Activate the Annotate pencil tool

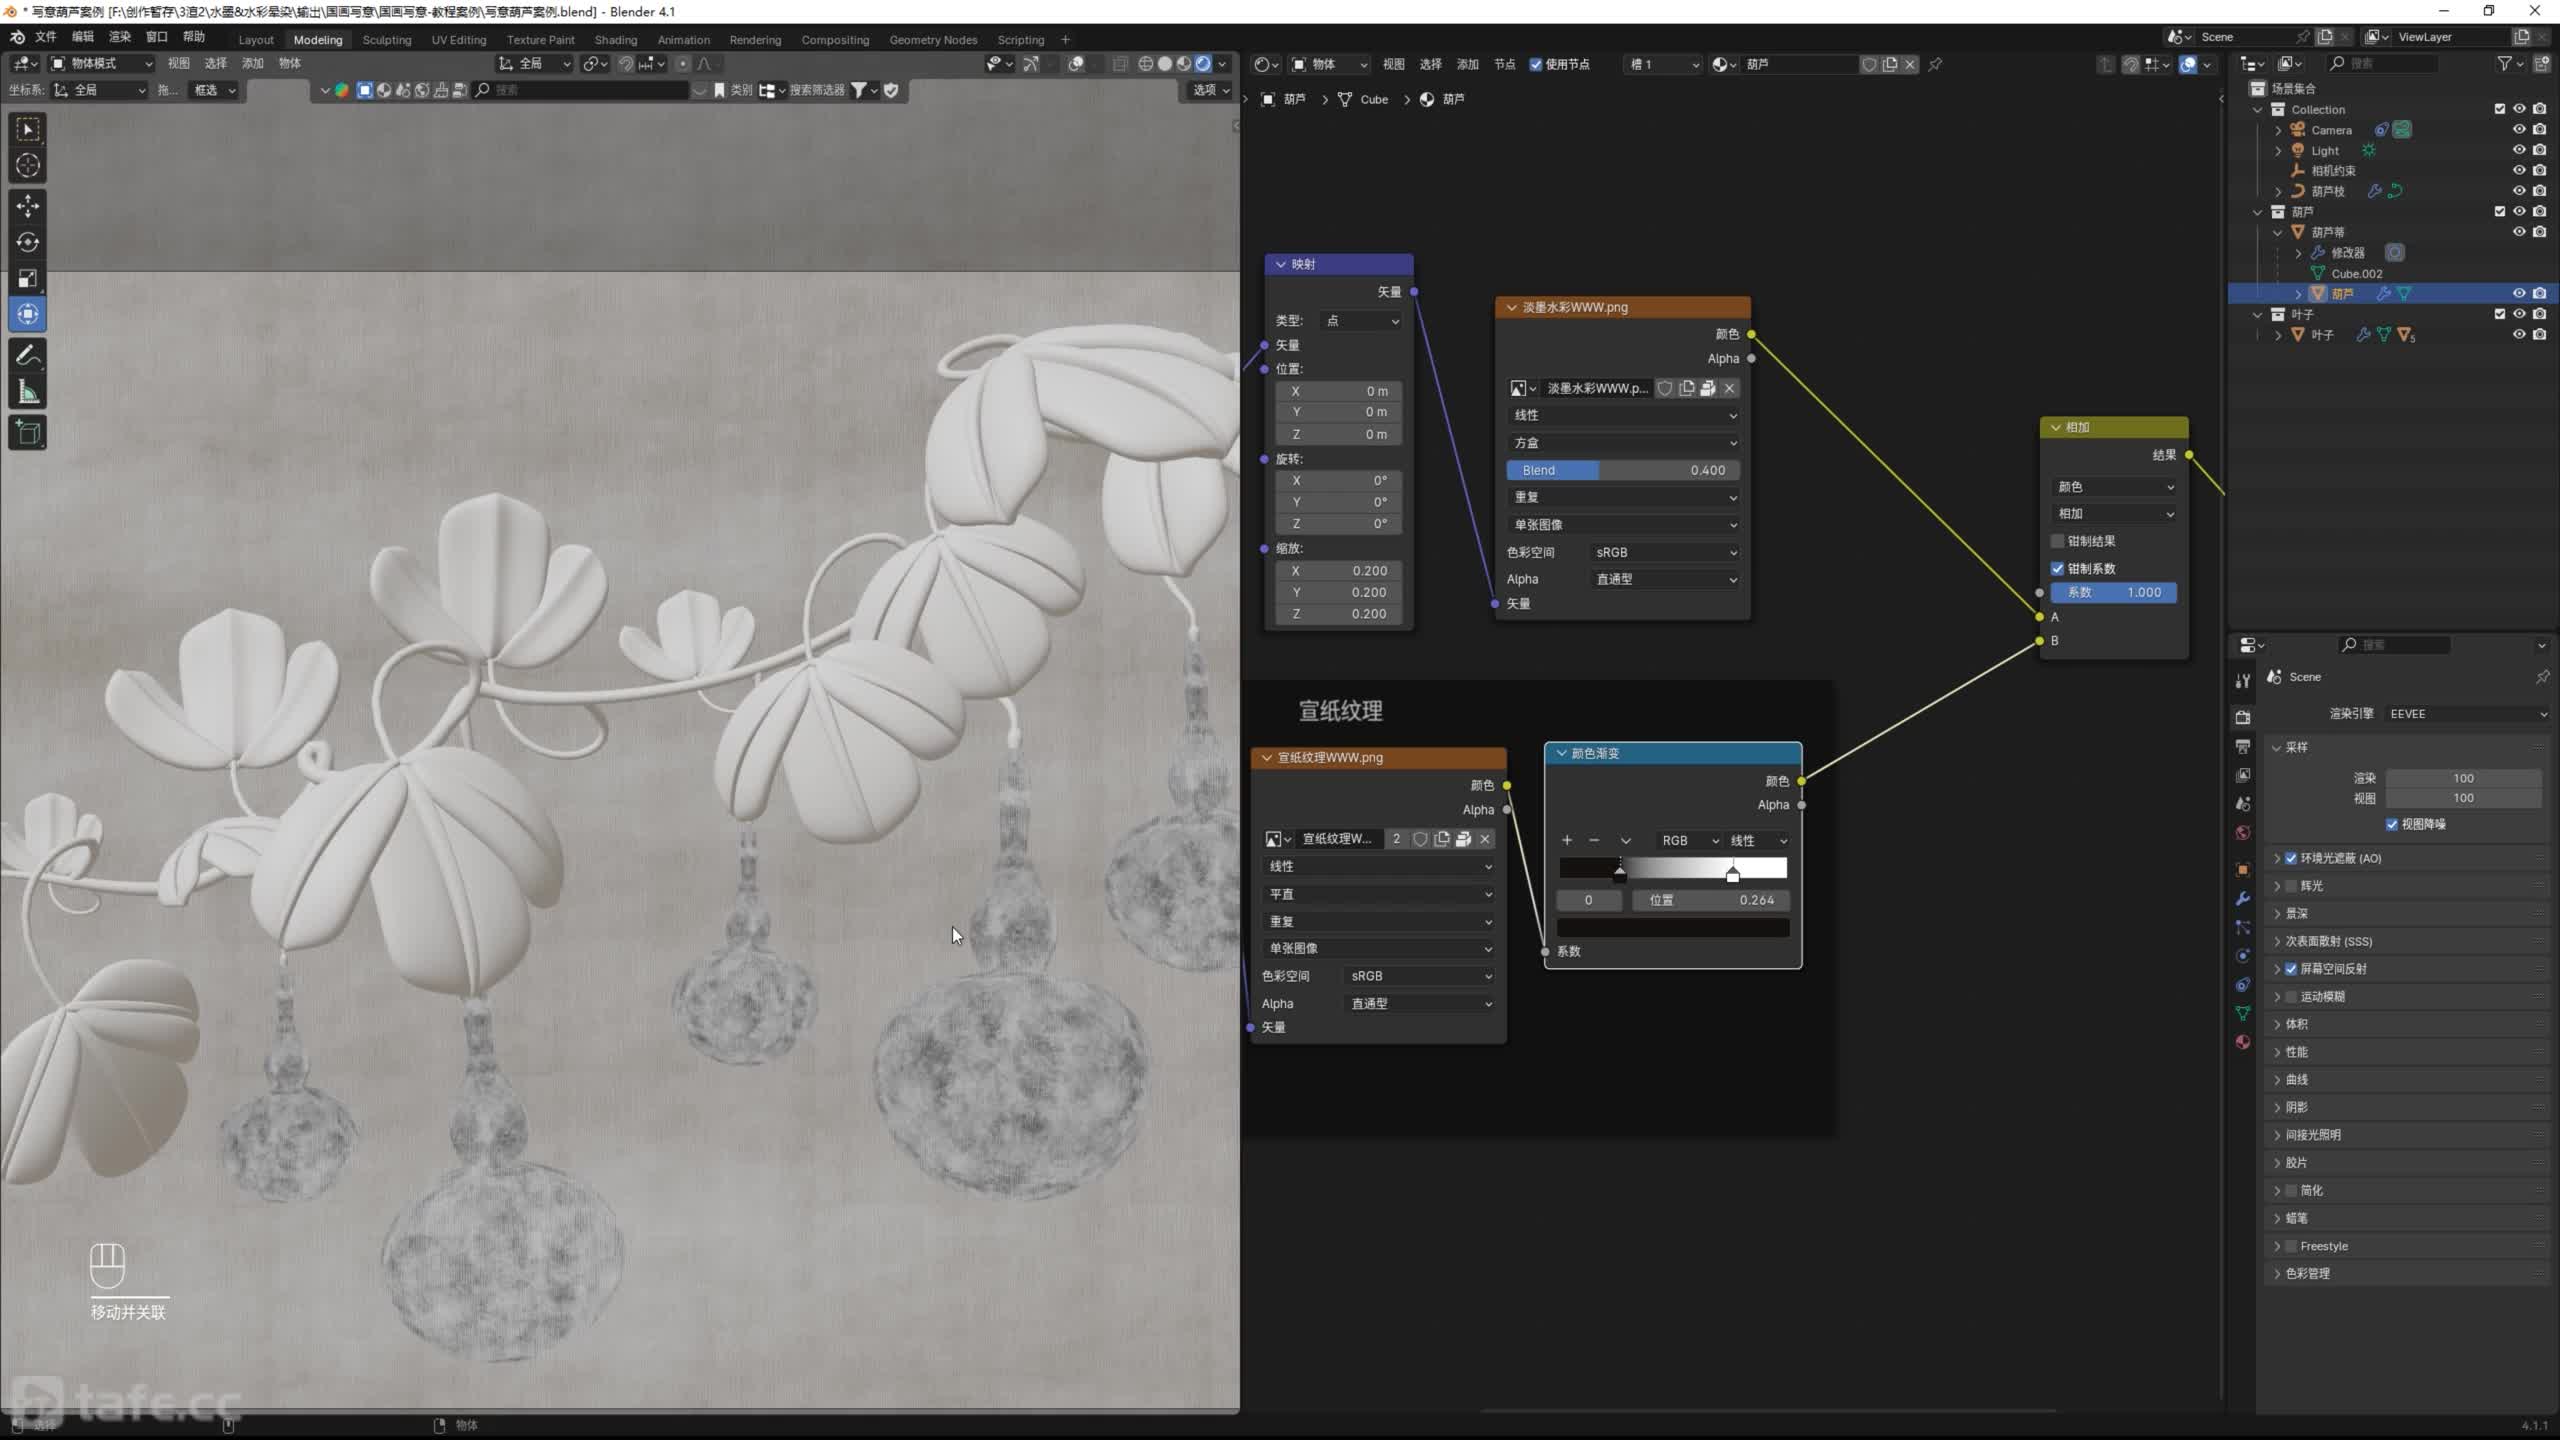28,355
